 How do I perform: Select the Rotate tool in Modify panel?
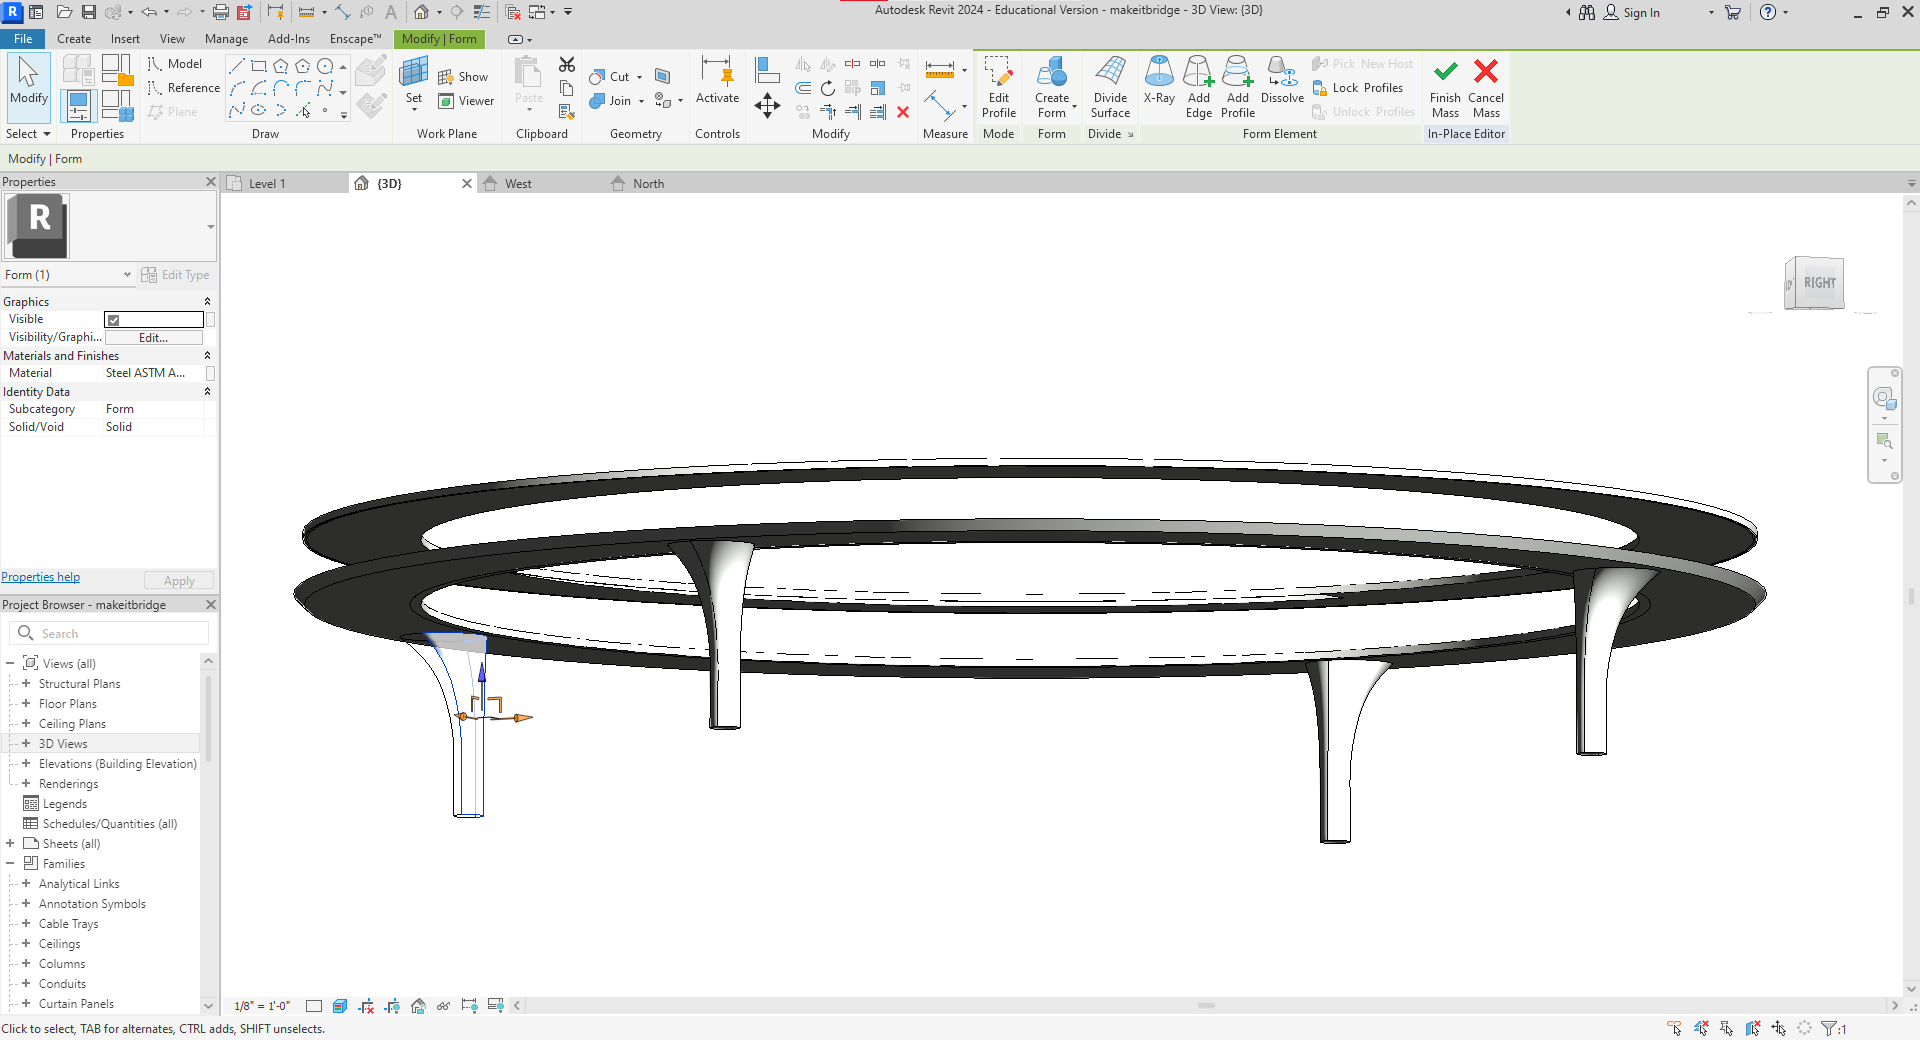828,88
